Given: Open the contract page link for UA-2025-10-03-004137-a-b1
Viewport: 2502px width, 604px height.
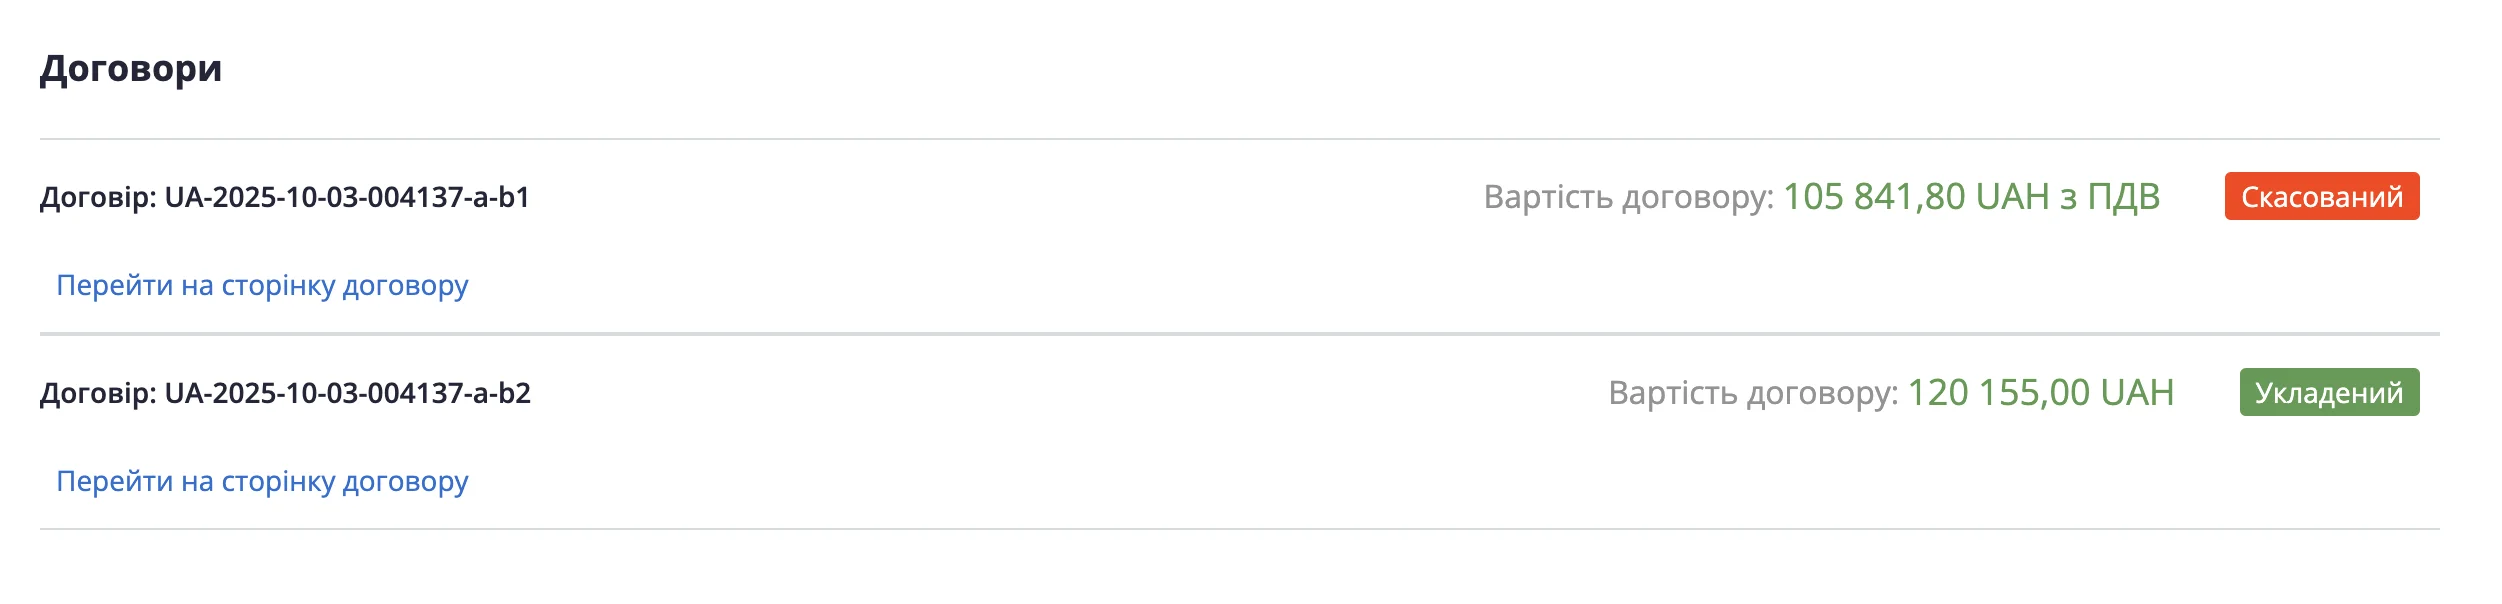Looking at the screenshot, I should [262, 286].
